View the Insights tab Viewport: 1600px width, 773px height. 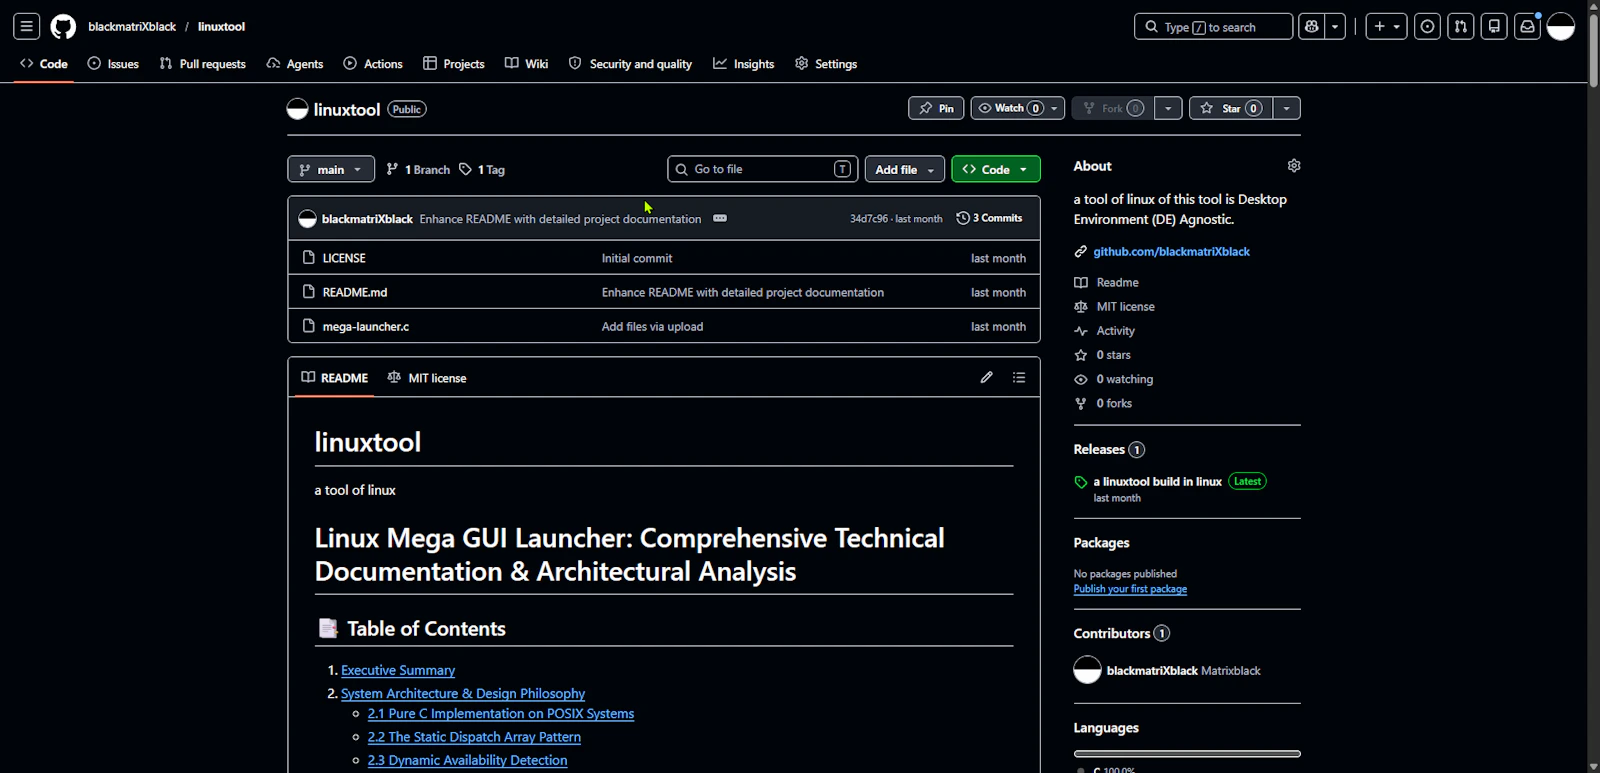[744, 63]
